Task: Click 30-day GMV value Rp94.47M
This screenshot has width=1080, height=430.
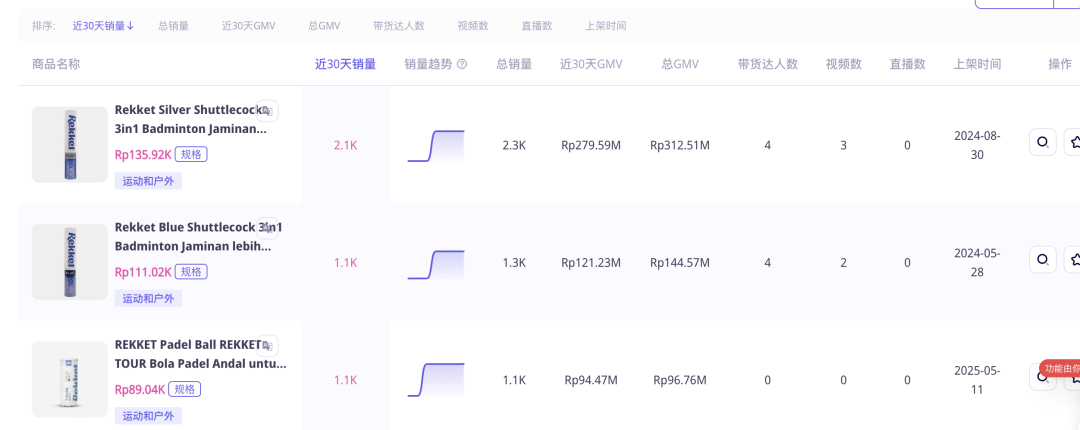Action: pos(591,380)
